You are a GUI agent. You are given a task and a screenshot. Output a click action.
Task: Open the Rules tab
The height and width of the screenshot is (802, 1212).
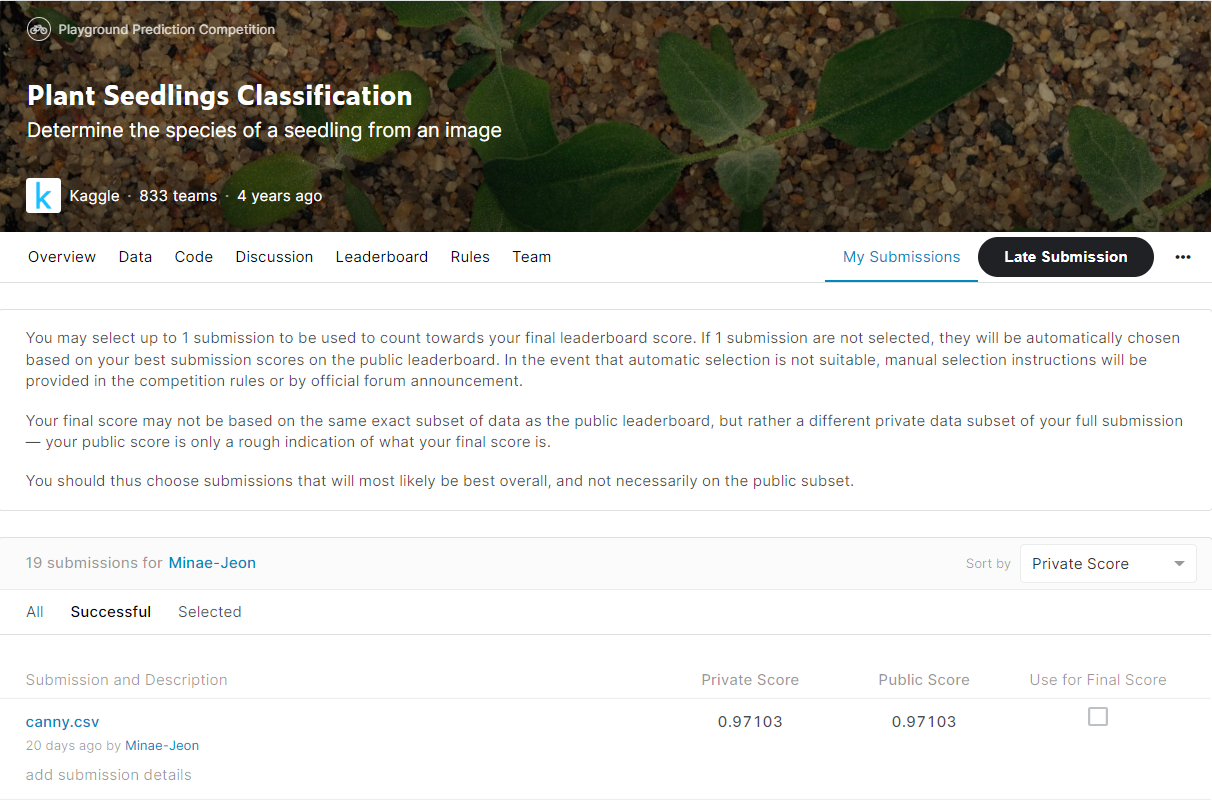[470, 257]
